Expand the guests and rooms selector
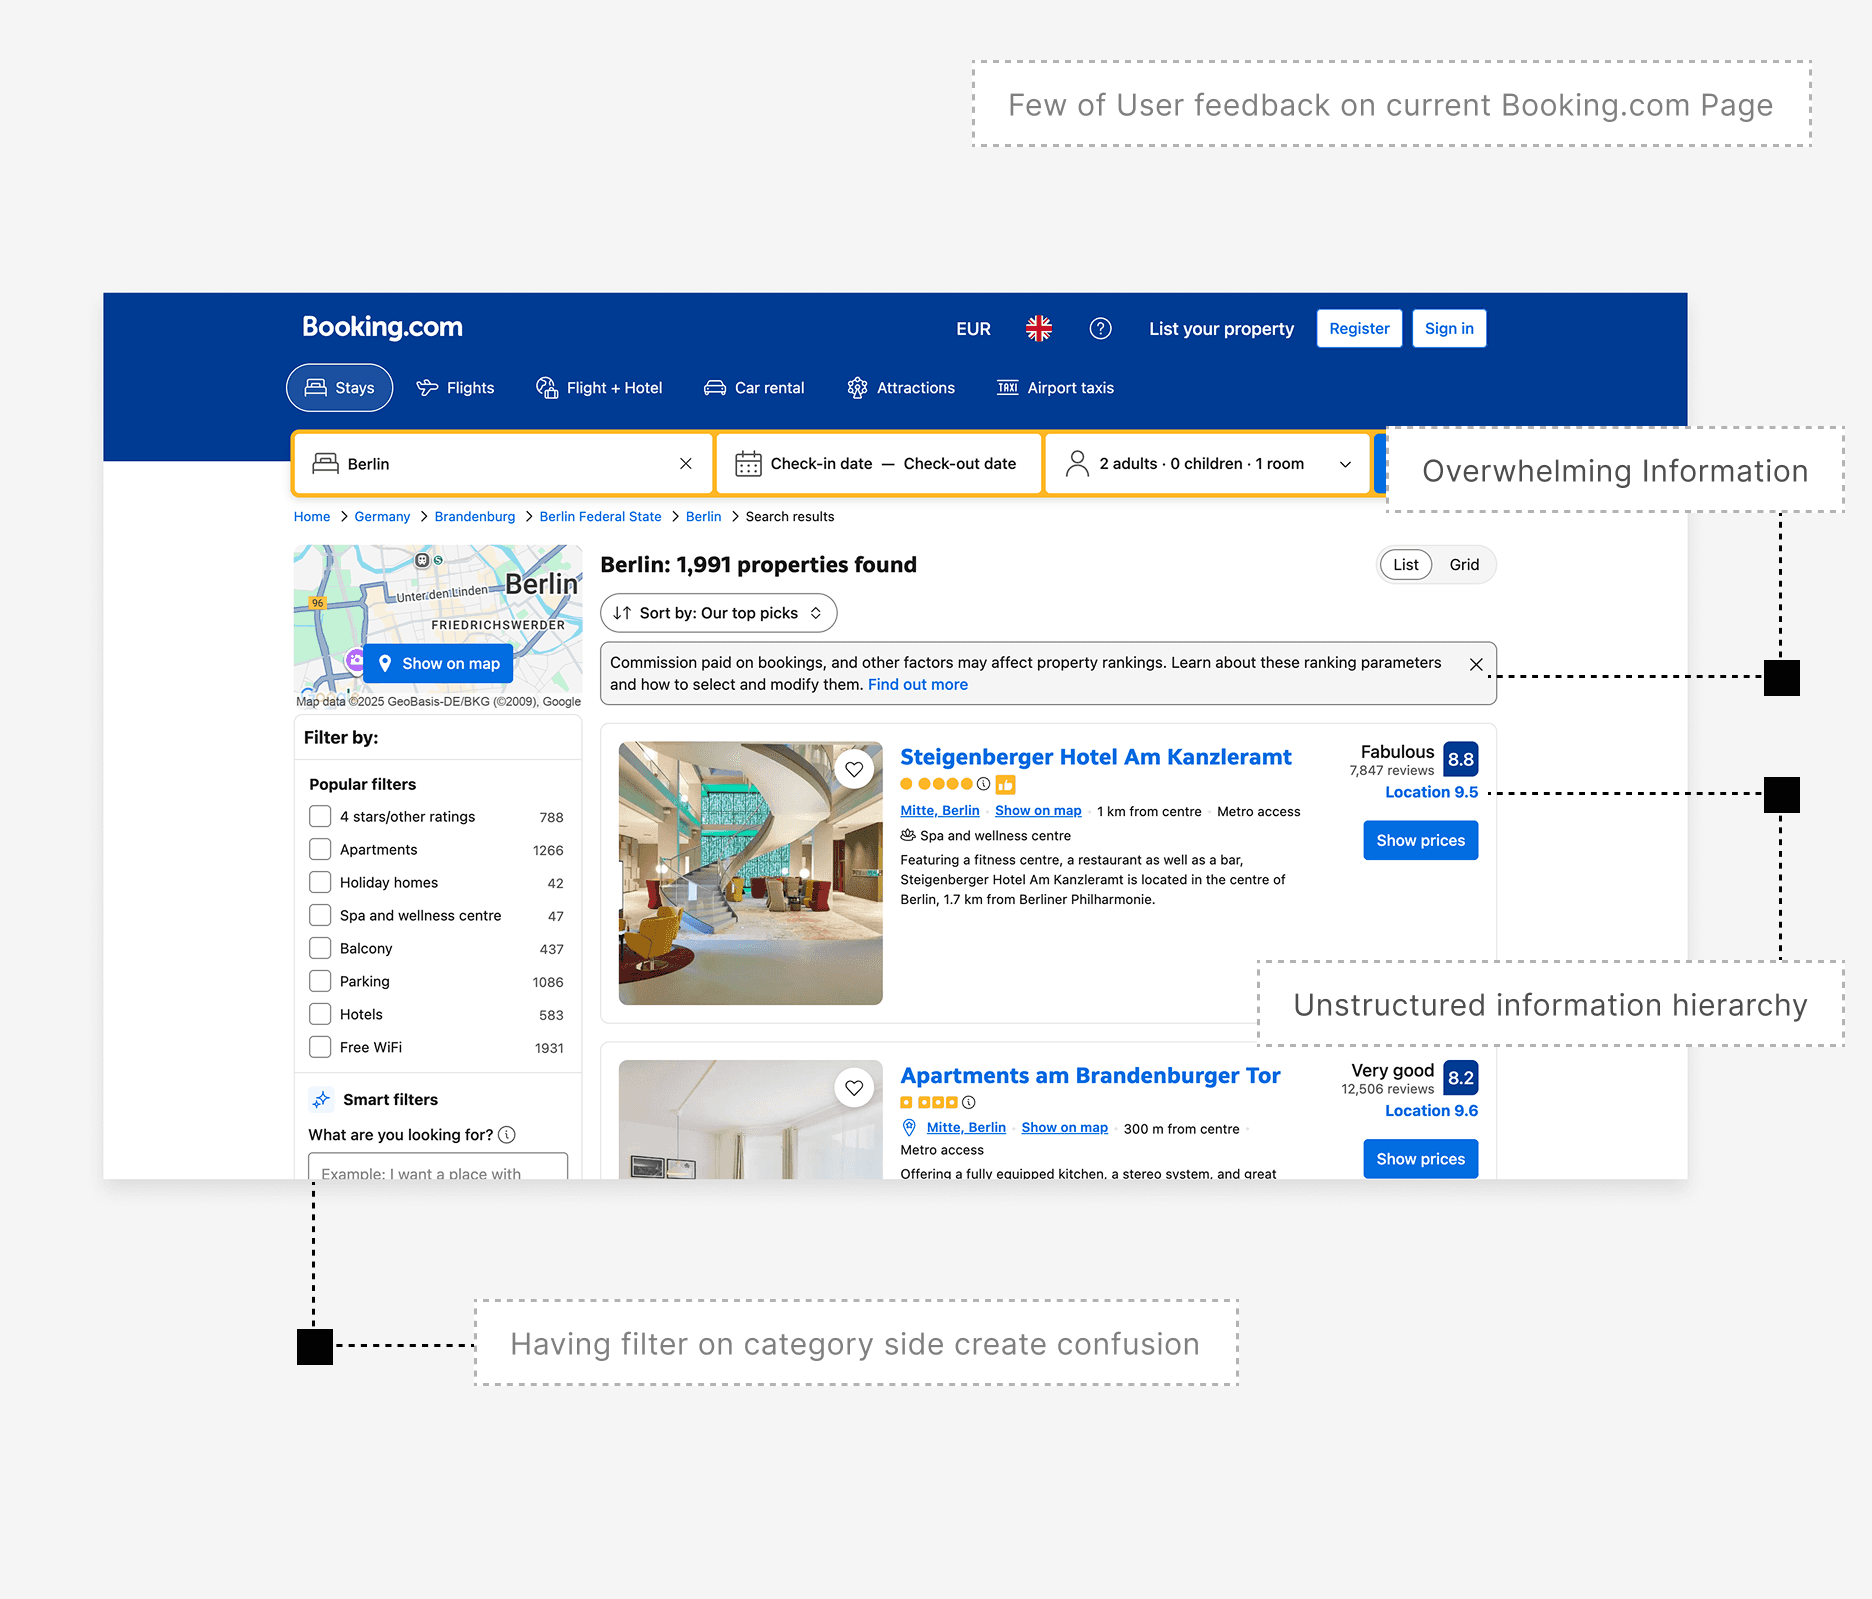Image resolution: width=1872 pixels, height=1599 pixels. click(x=1208, y=464)
